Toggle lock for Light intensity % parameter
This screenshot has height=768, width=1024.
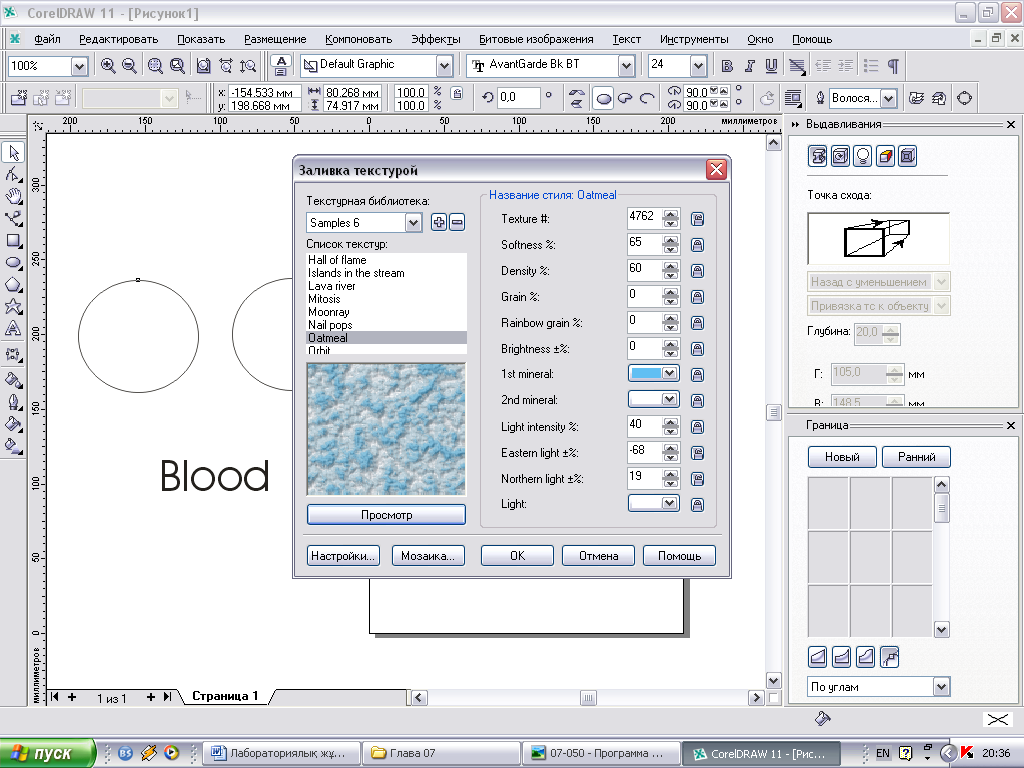coord(697,426)
